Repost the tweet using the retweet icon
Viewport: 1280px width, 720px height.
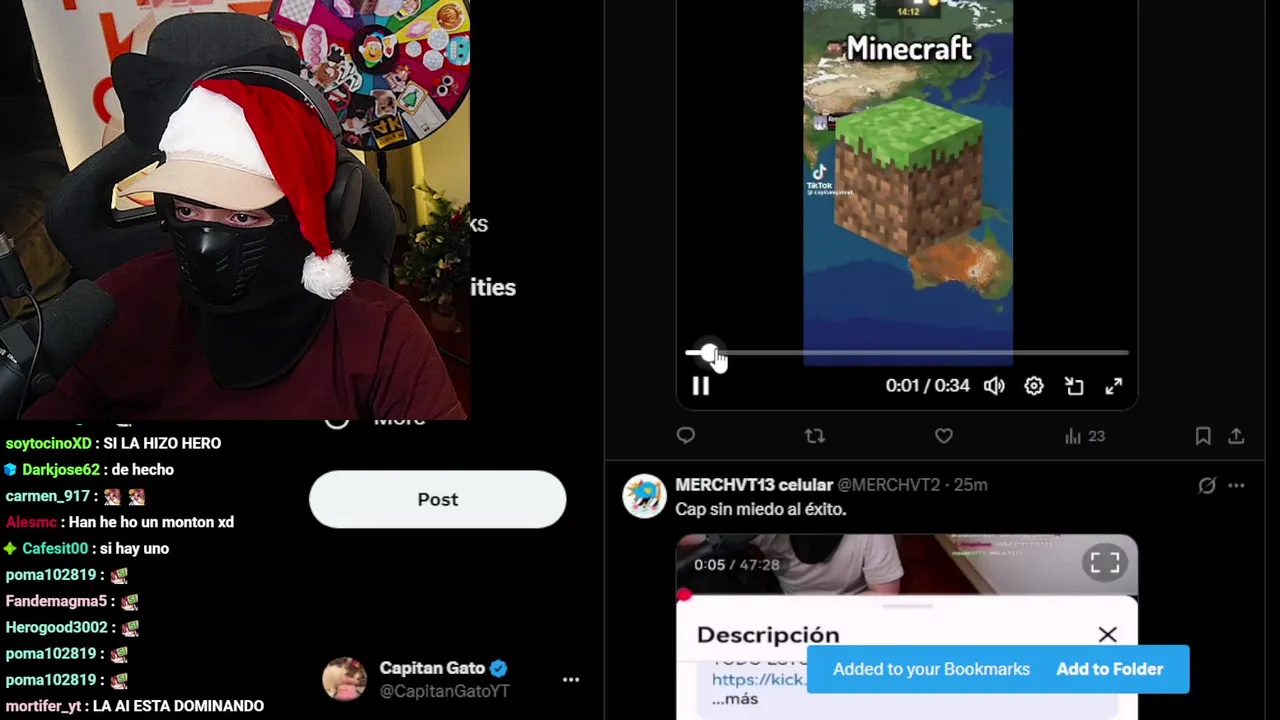815,435
